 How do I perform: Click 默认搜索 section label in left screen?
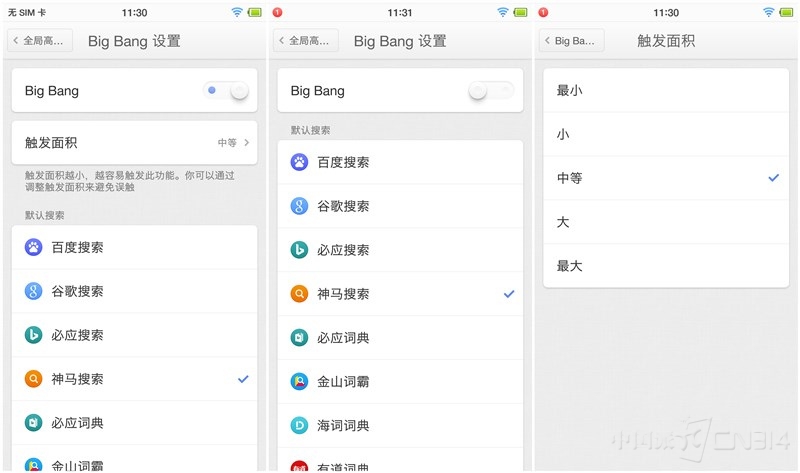click(x=44, y=215)
